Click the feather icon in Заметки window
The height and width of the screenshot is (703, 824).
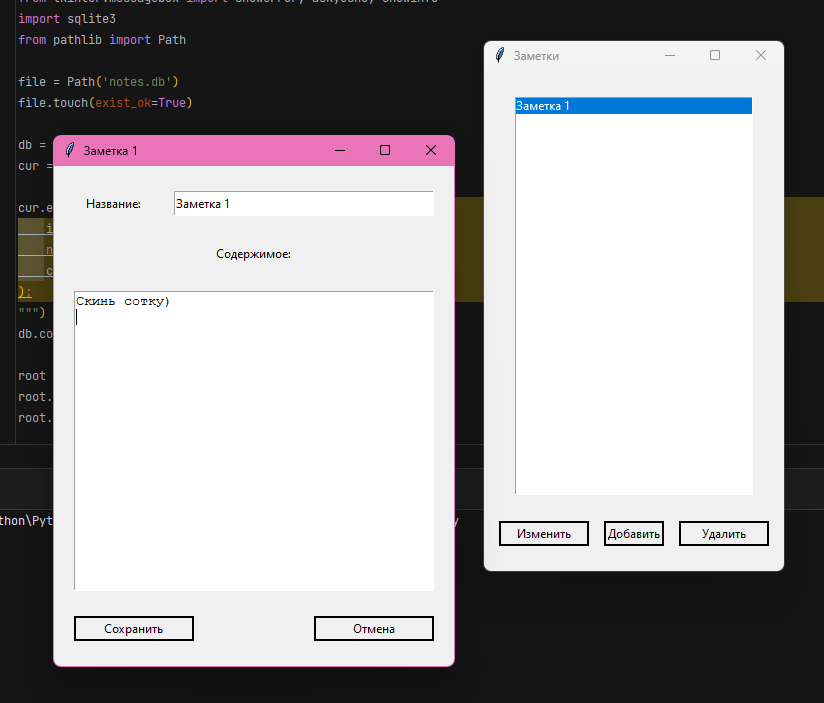[499, 56]
